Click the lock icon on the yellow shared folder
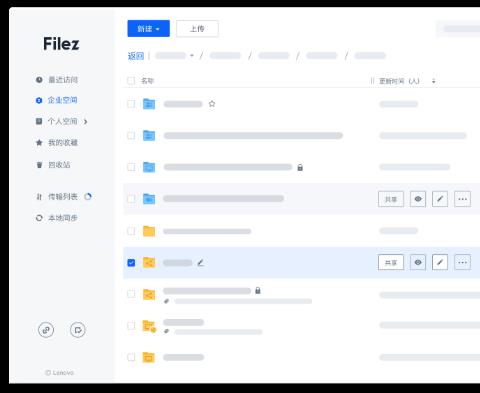480x393 pixels. (258, 291)
